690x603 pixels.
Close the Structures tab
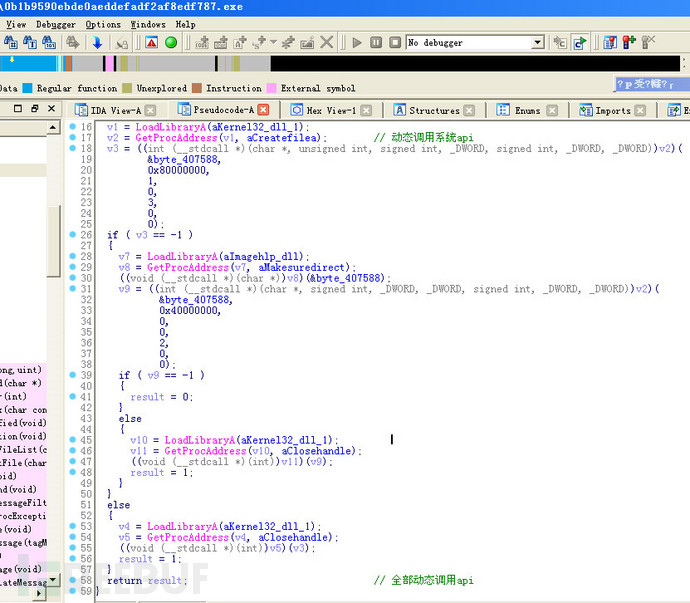470,110
